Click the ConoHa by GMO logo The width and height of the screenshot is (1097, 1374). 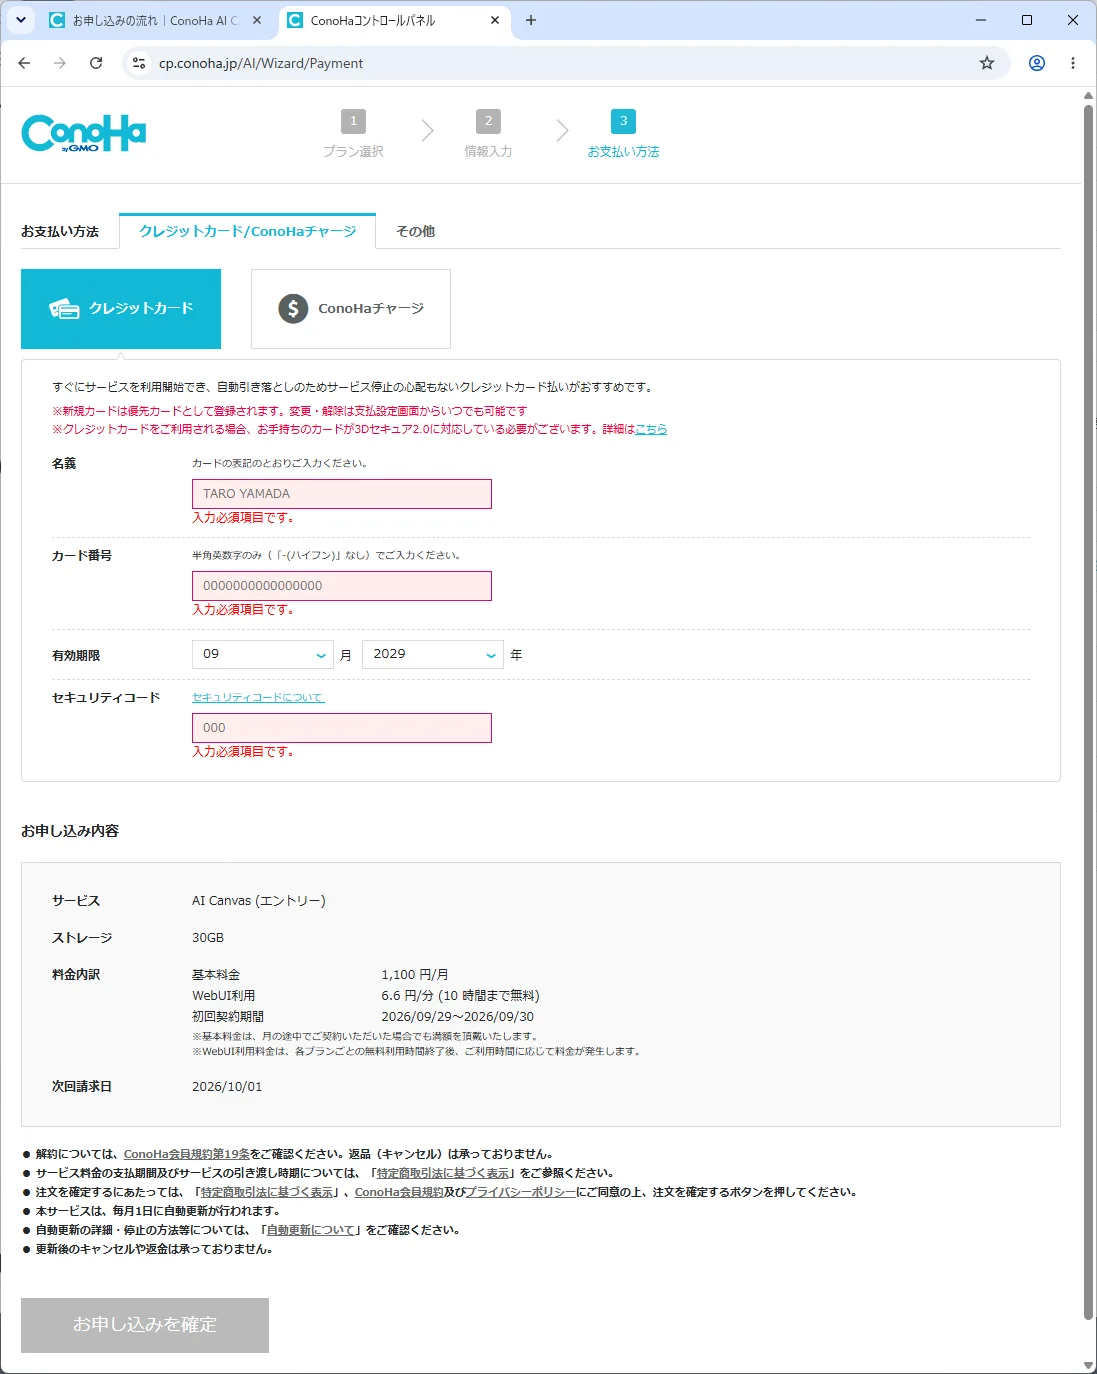click(x=84, y=133)
